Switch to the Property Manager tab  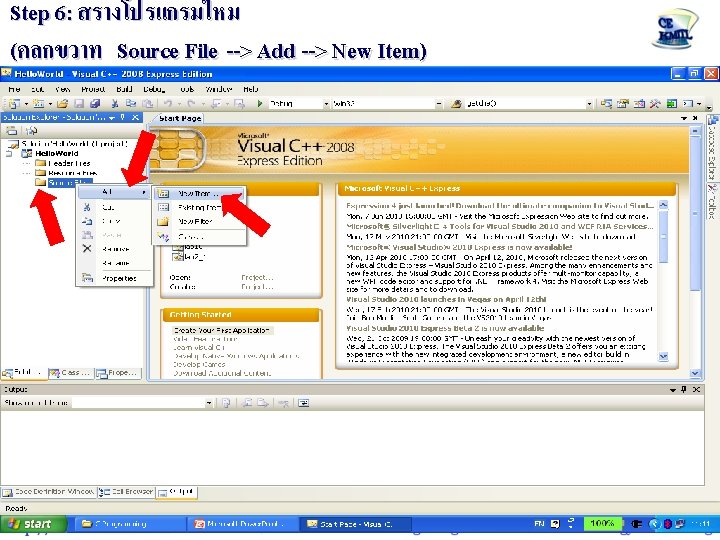tap(117, 373)
